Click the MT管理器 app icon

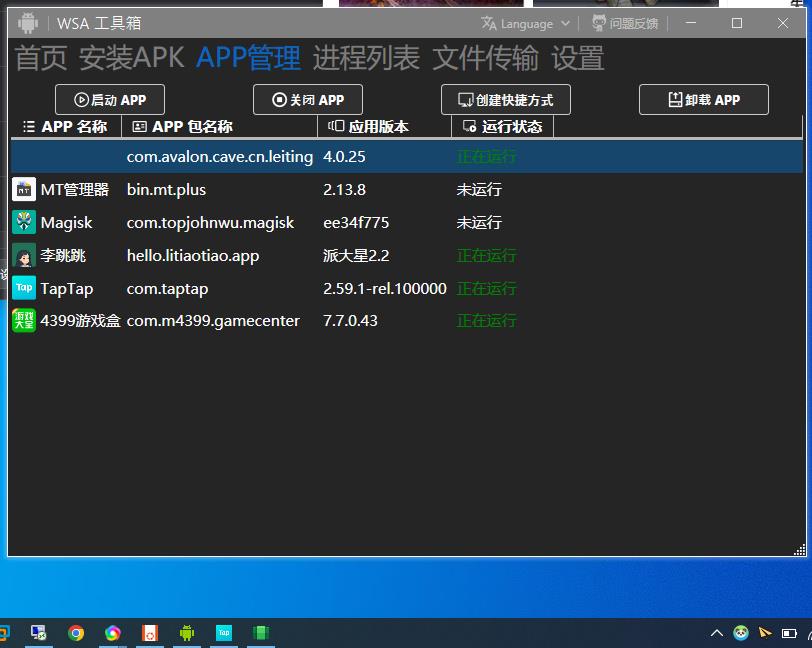tap(23, 189)
